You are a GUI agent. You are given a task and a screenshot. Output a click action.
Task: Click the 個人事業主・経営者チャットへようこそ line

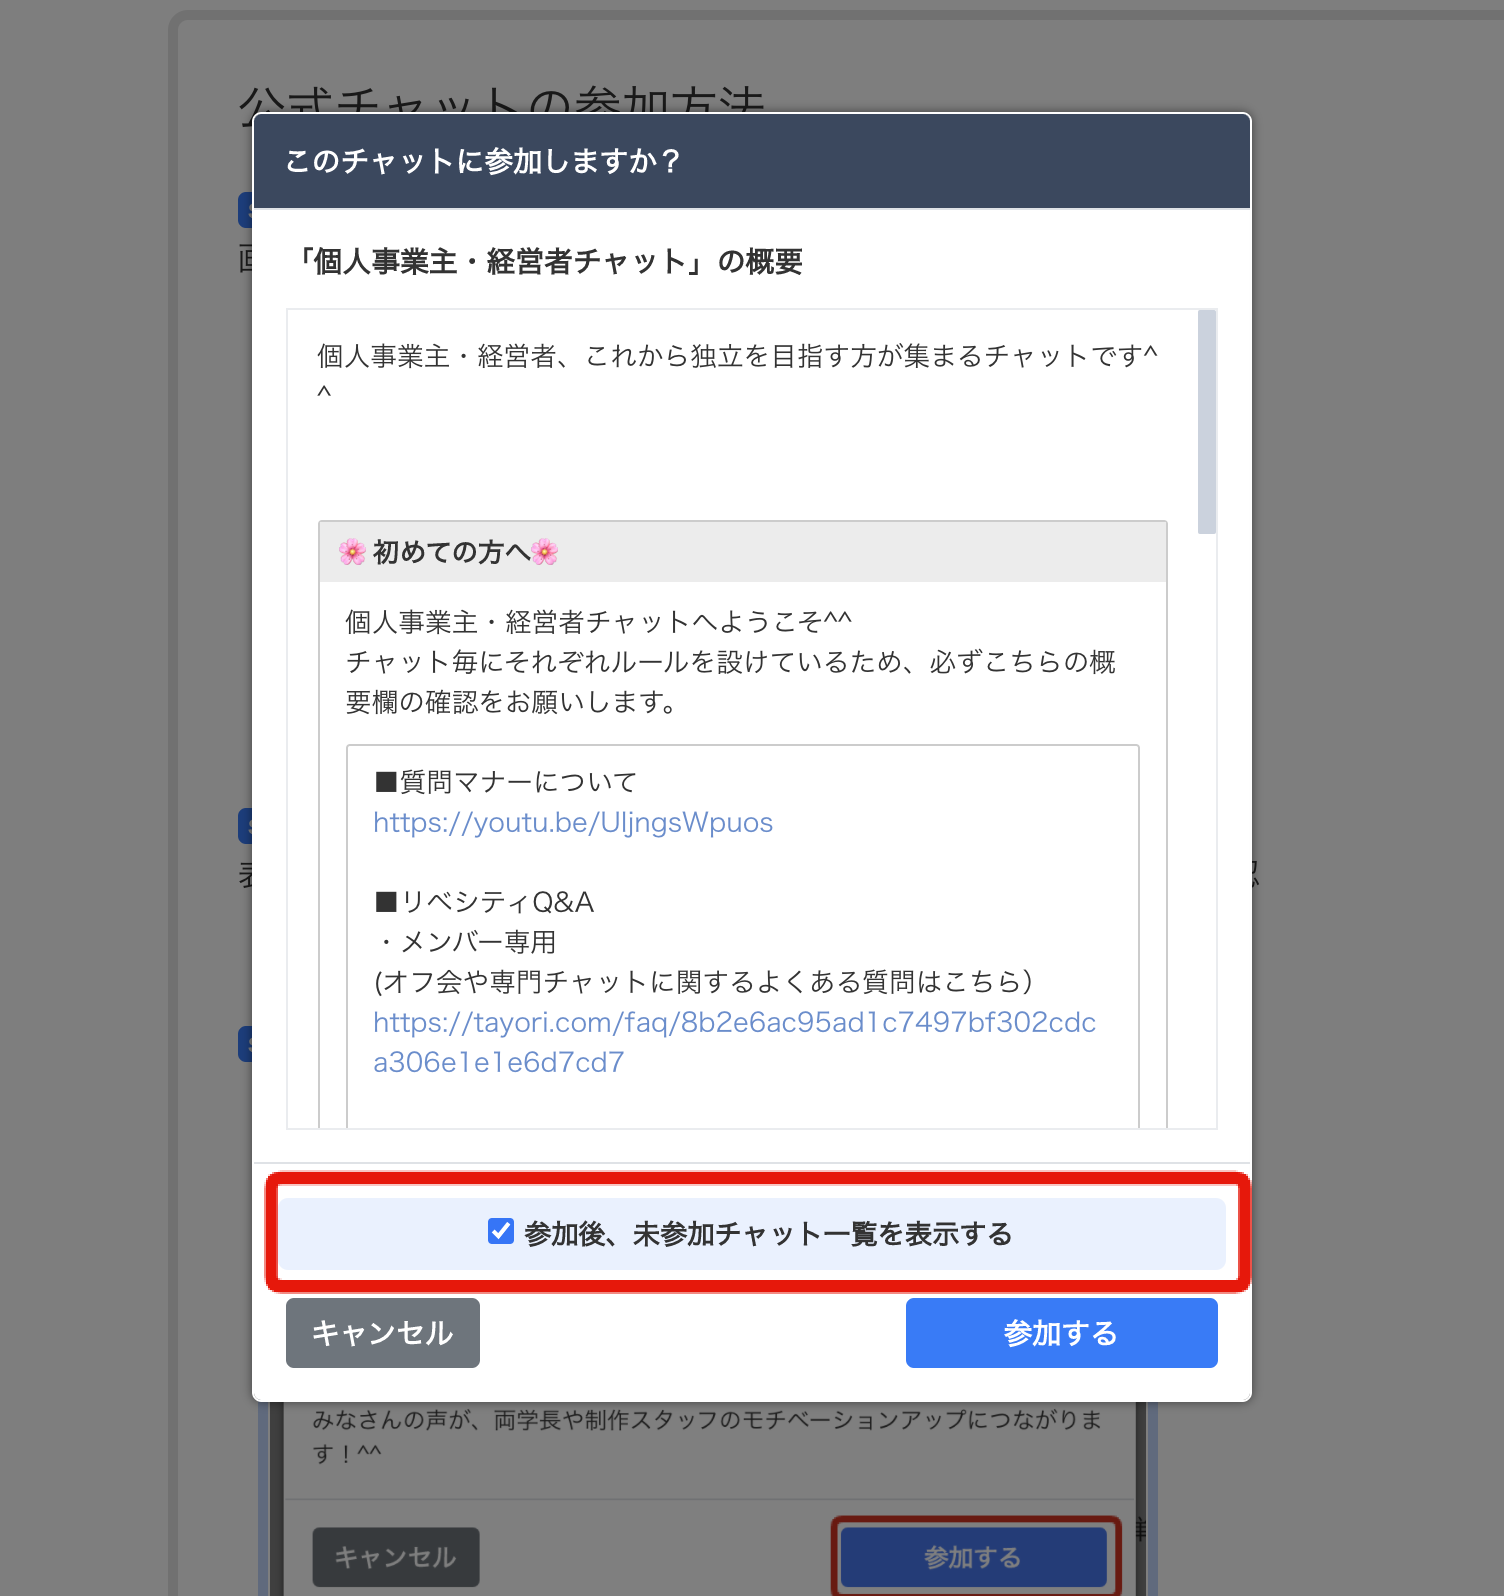598,622
